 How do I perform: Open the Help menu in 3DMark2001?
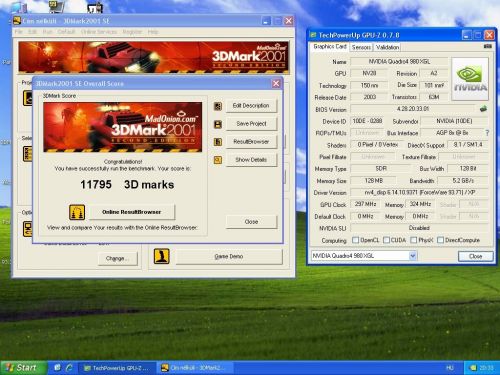click(153, 32)
